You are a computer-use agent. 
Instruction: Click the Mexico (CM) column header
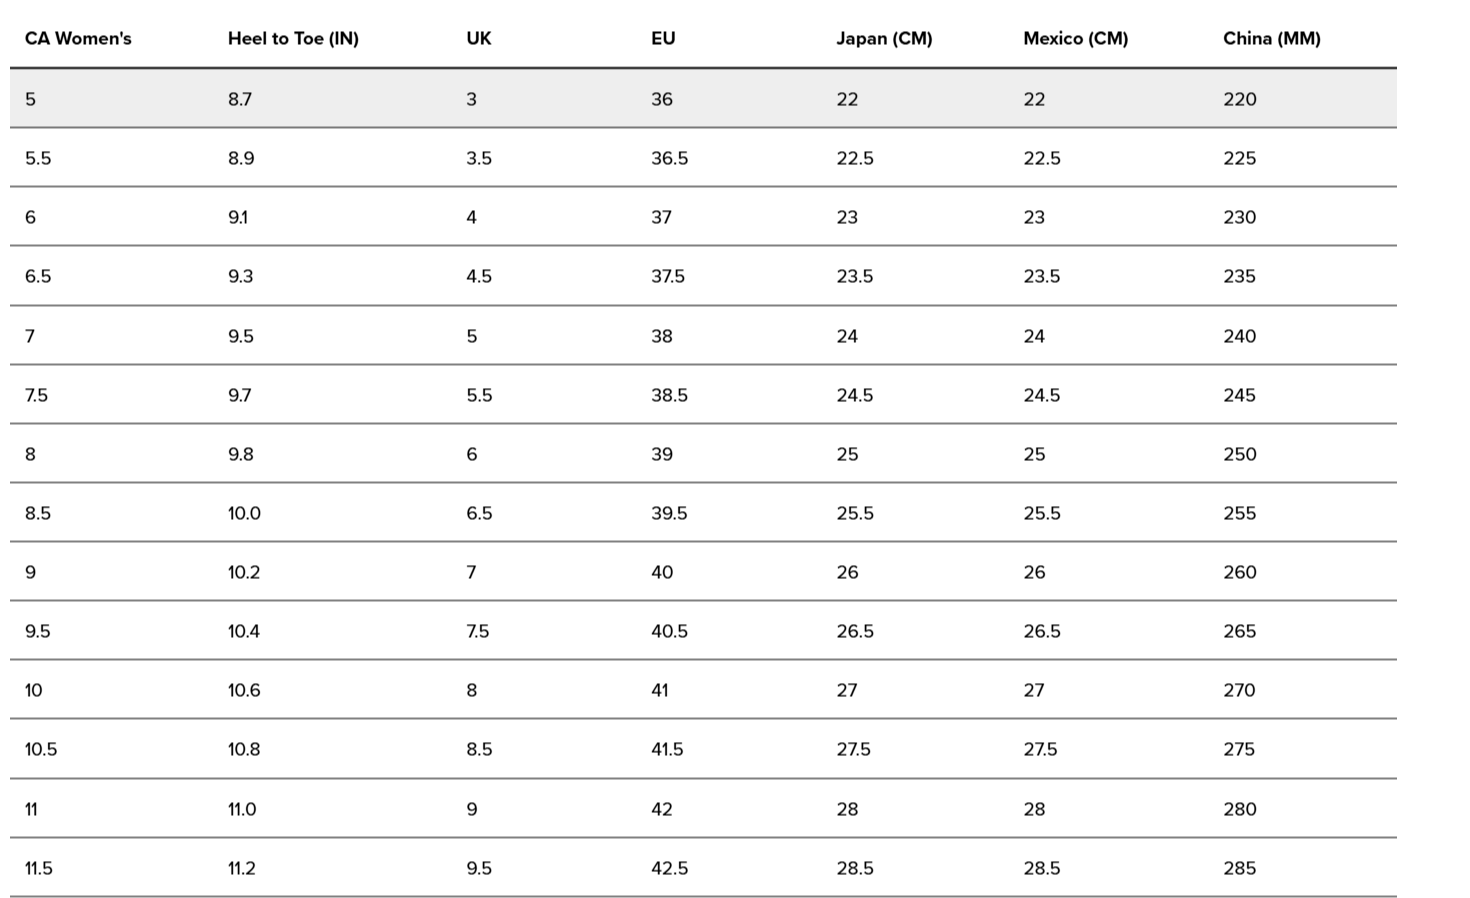pos(1075,39)
